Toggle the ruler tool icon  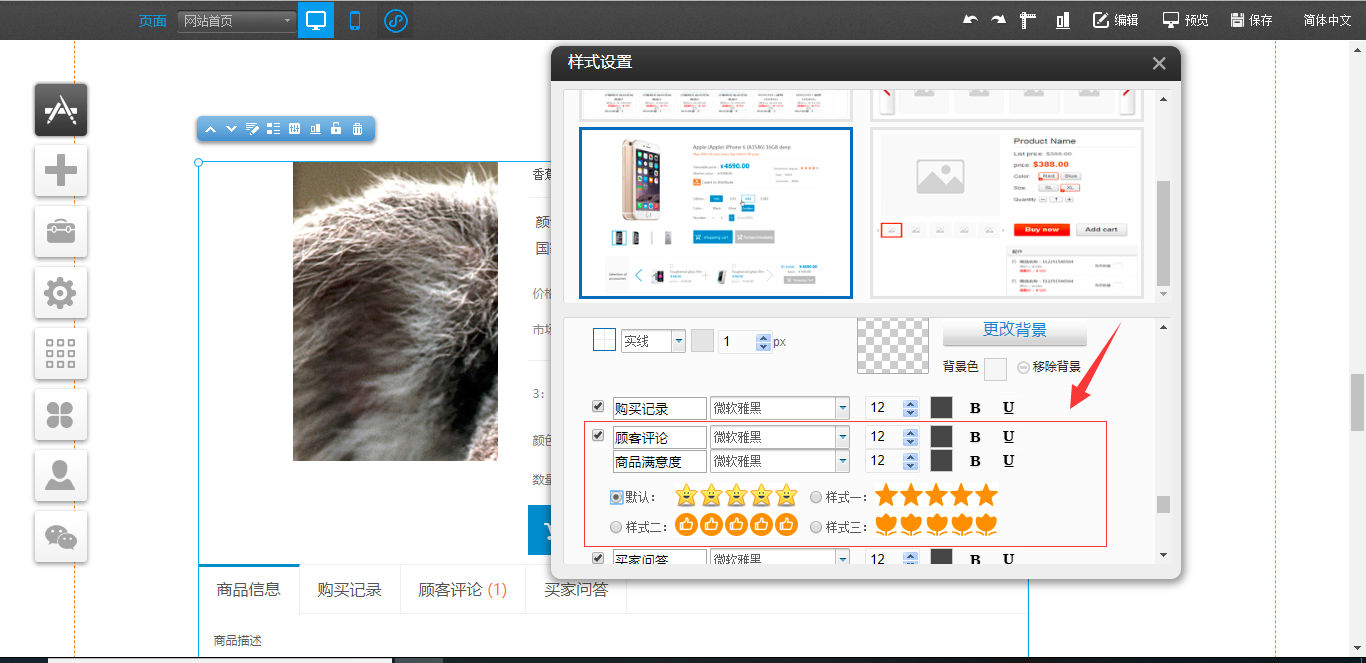pos(1026,20)
